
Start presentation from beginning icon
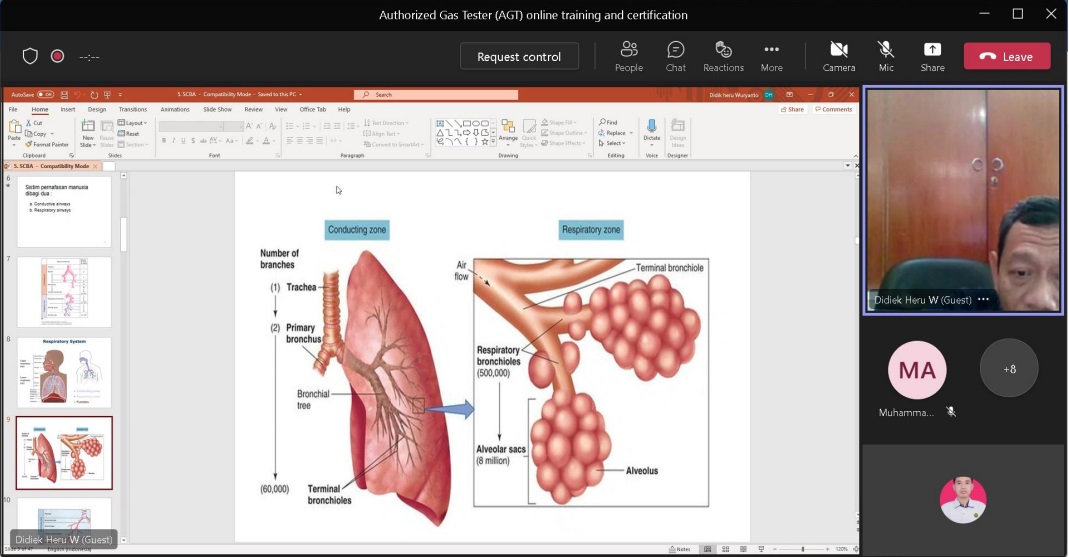(x=107, y=95)
